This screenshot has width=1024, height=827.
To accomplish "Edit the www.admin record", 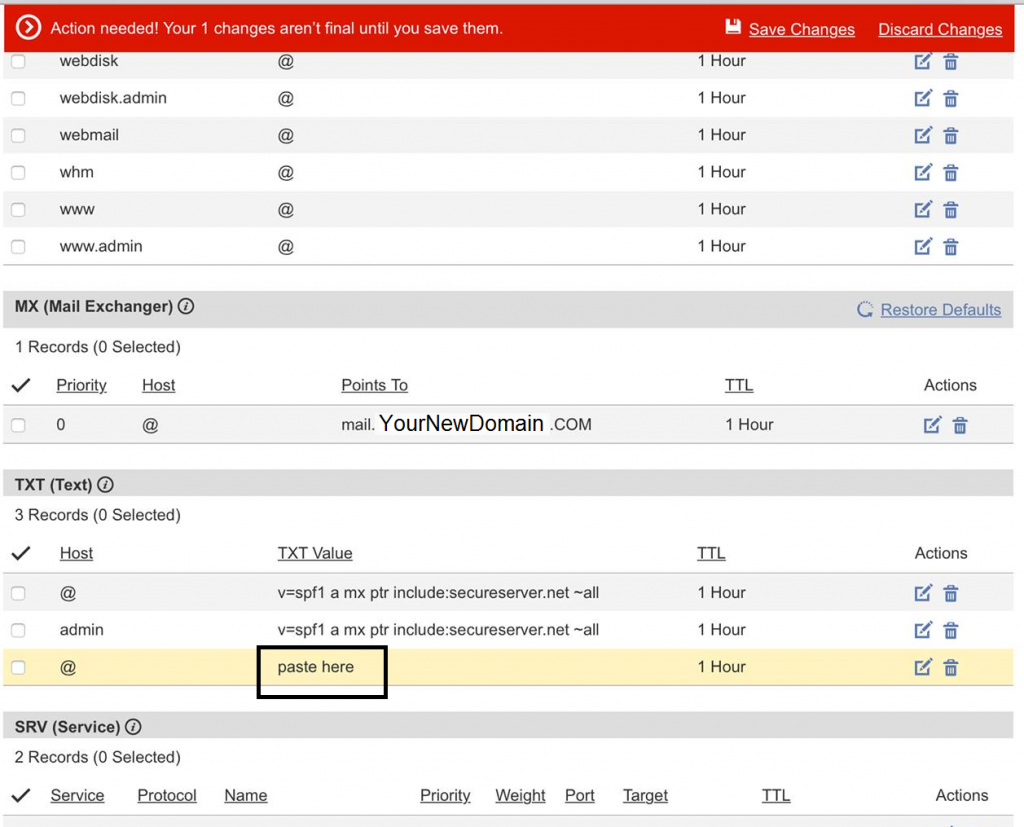I will pos(923,247).
